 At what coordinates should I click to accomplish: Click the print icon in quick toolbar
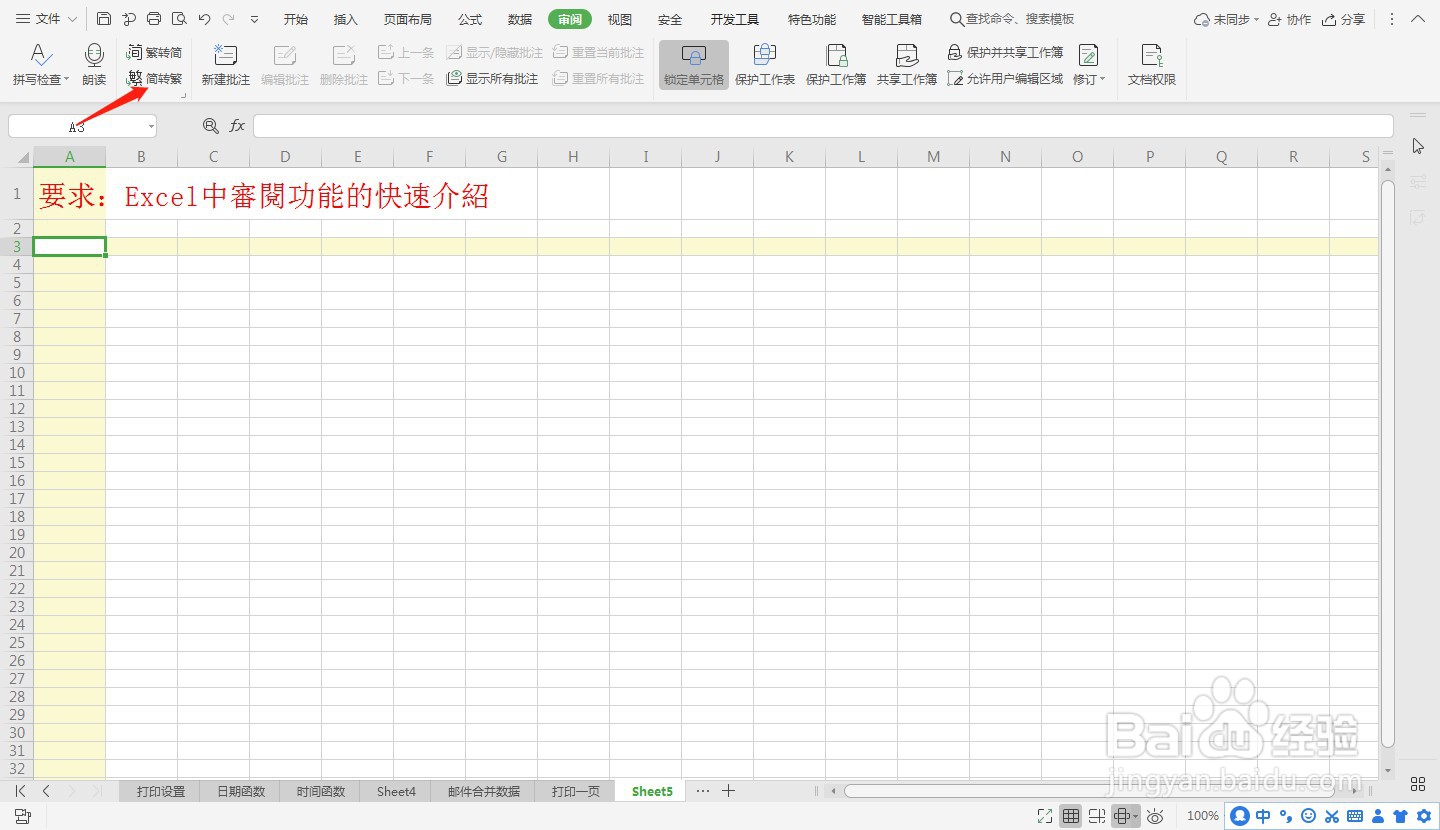coord(154,19)
